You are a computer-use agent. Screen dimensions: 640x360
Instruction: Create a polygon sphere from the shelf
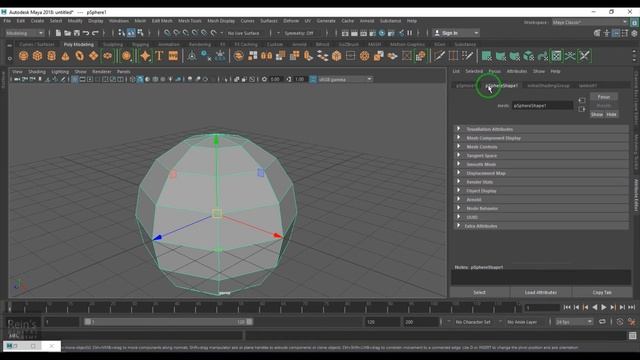click(x=24, y=56)
